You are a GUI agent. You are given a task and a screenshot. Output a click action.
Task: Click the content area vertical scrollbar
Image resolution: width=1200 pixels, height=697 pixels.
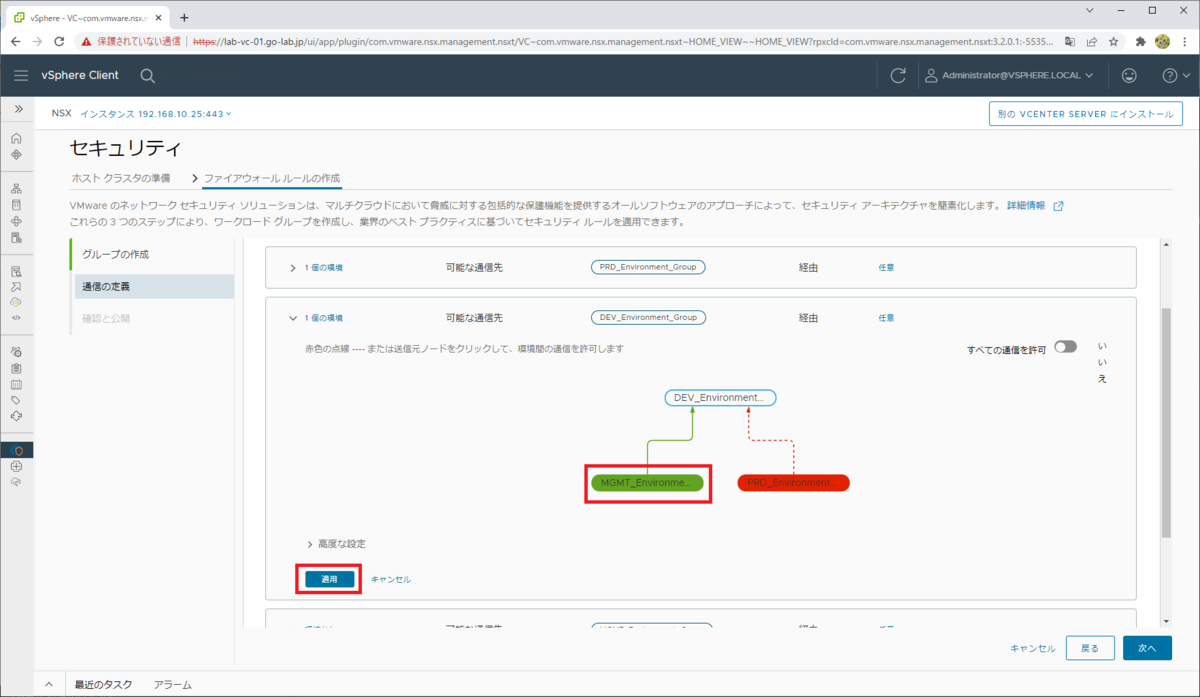(x=1165, y=423)
